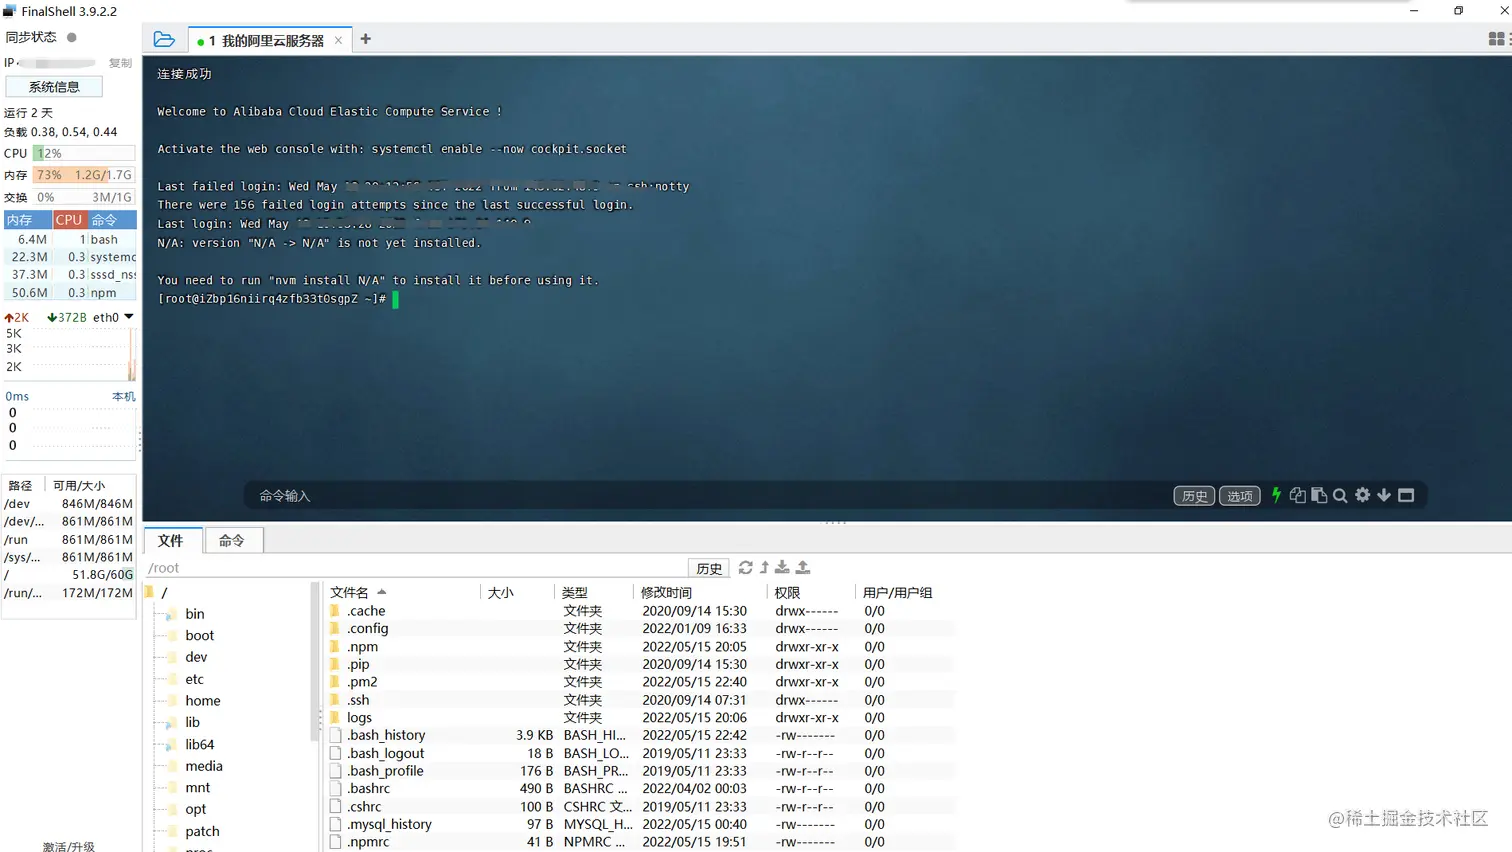Open path 历史 button in file panel

click(x=709, y=568)
